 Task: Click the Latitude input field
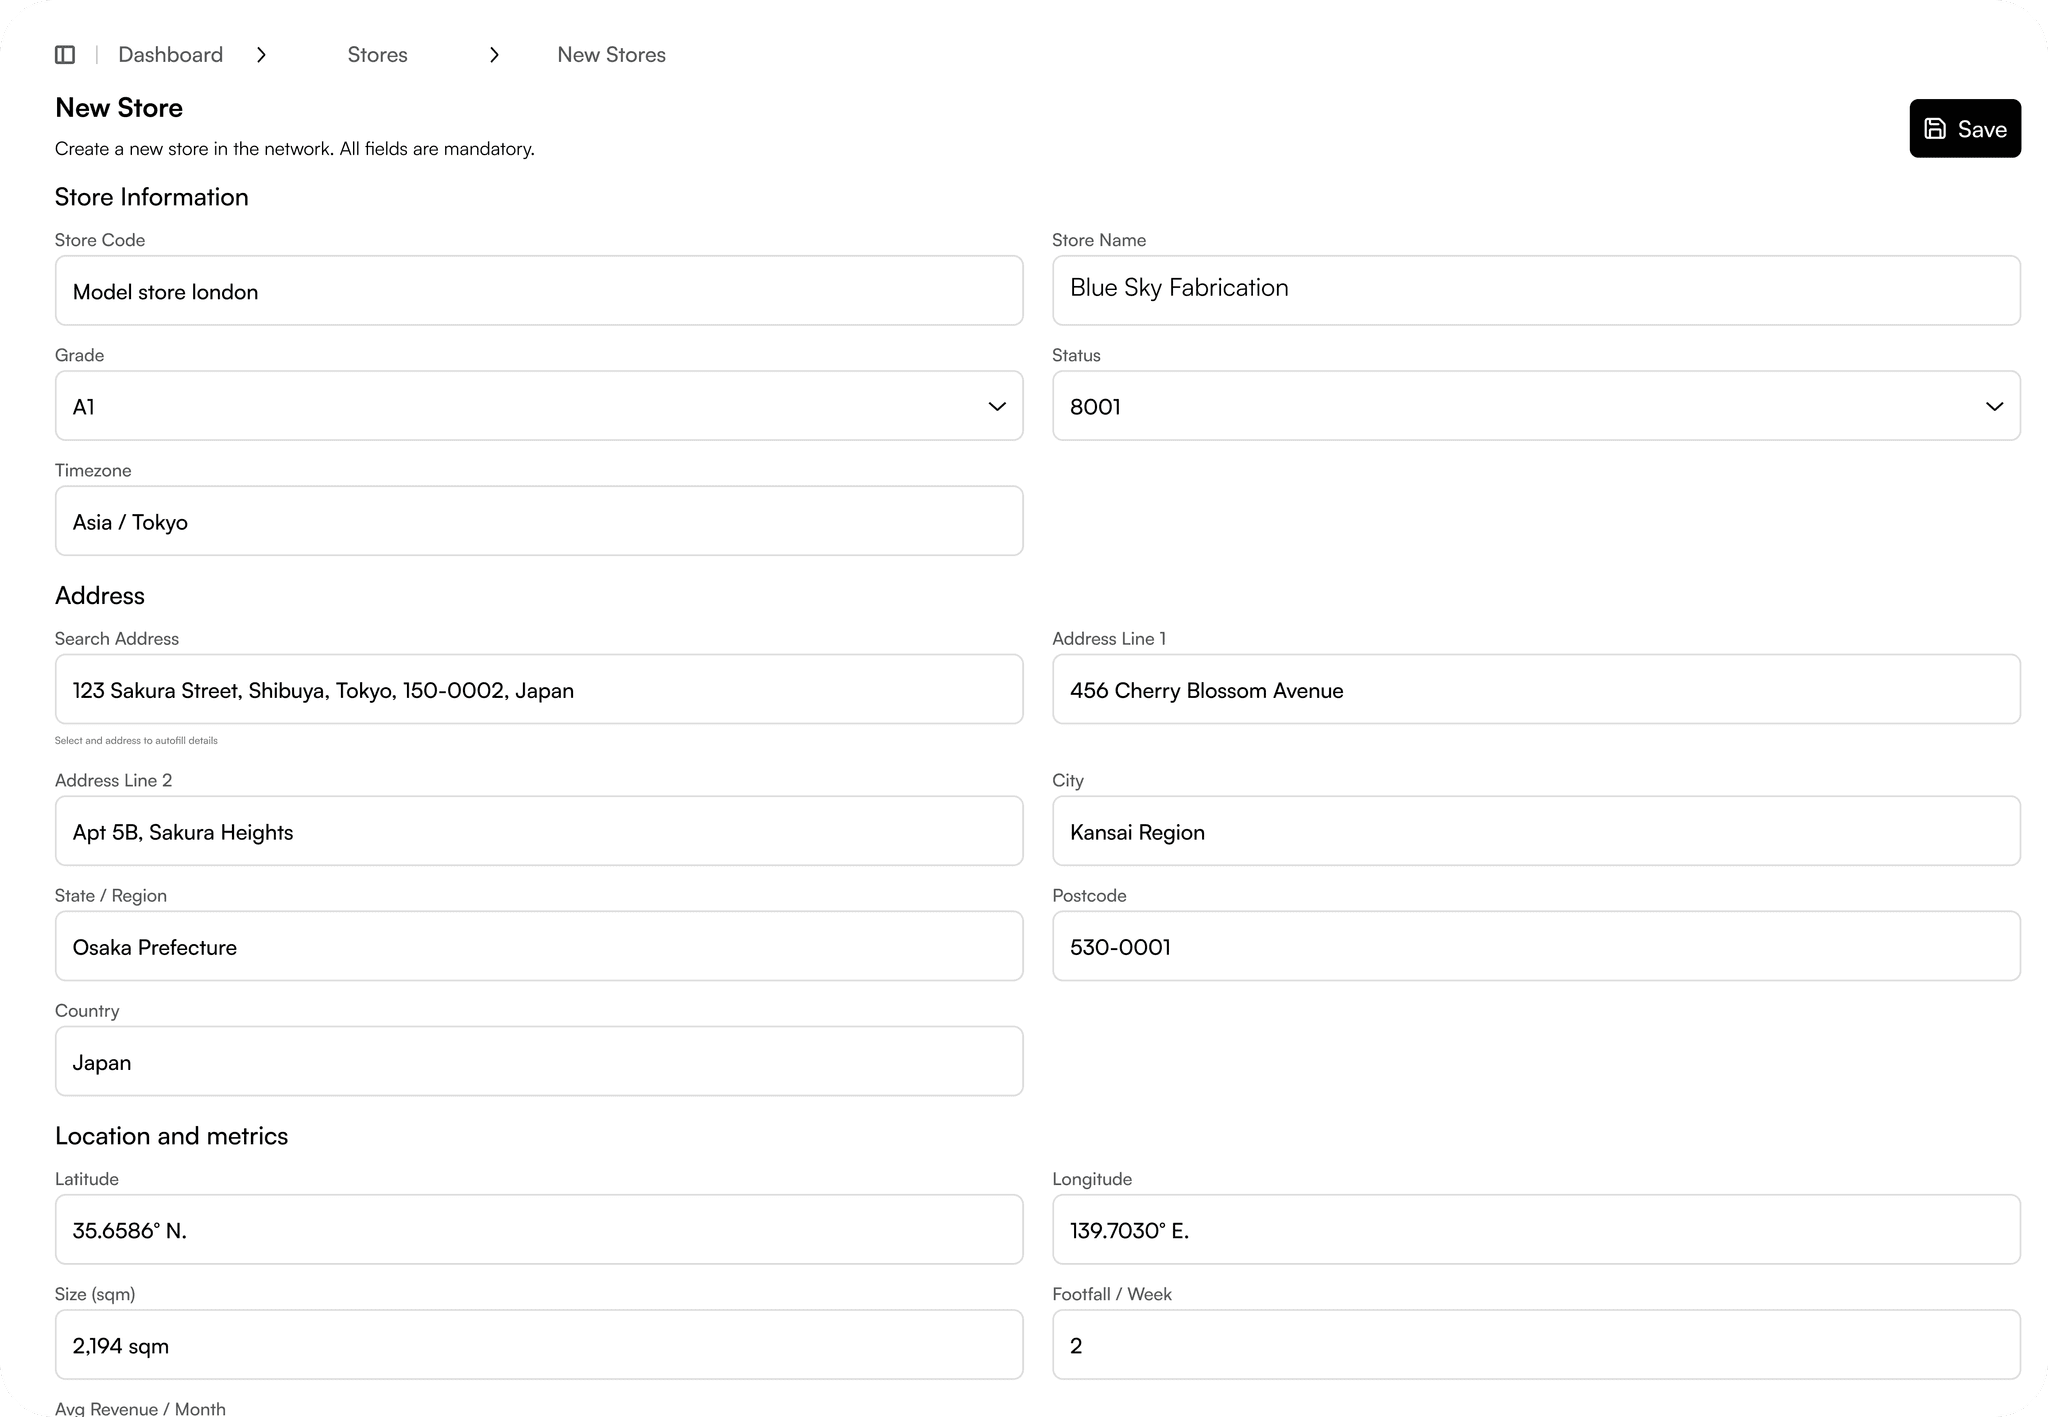pyautogui.click(x=538, y=1230)
